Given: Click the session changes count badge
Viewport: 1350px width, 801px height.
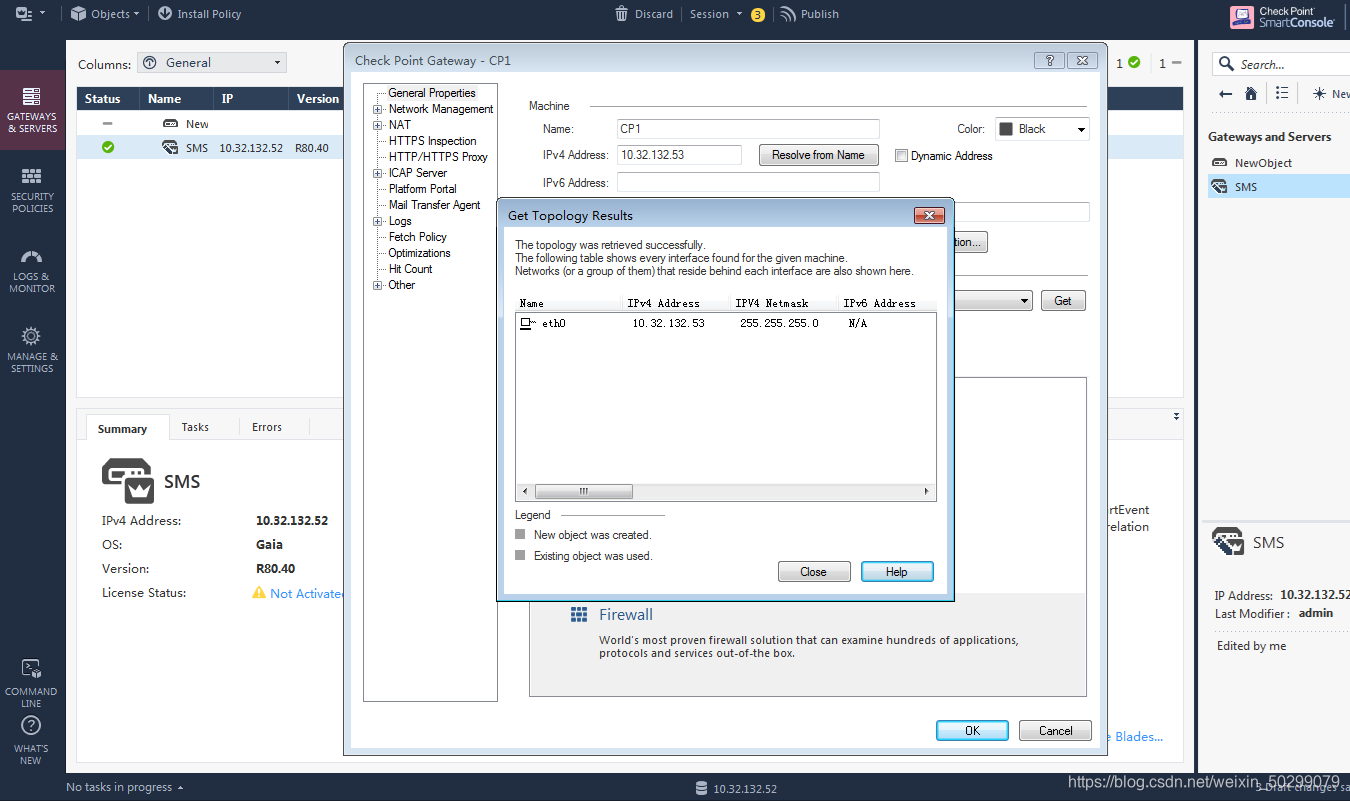Looking at the screenshot, I should tap(758, 15).
